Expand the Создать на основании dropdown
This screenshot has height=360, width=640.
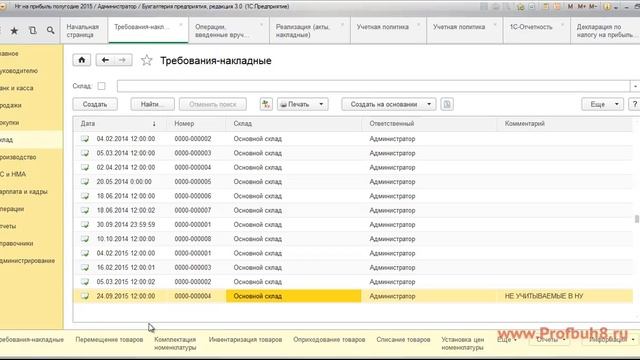click(429, 104)
